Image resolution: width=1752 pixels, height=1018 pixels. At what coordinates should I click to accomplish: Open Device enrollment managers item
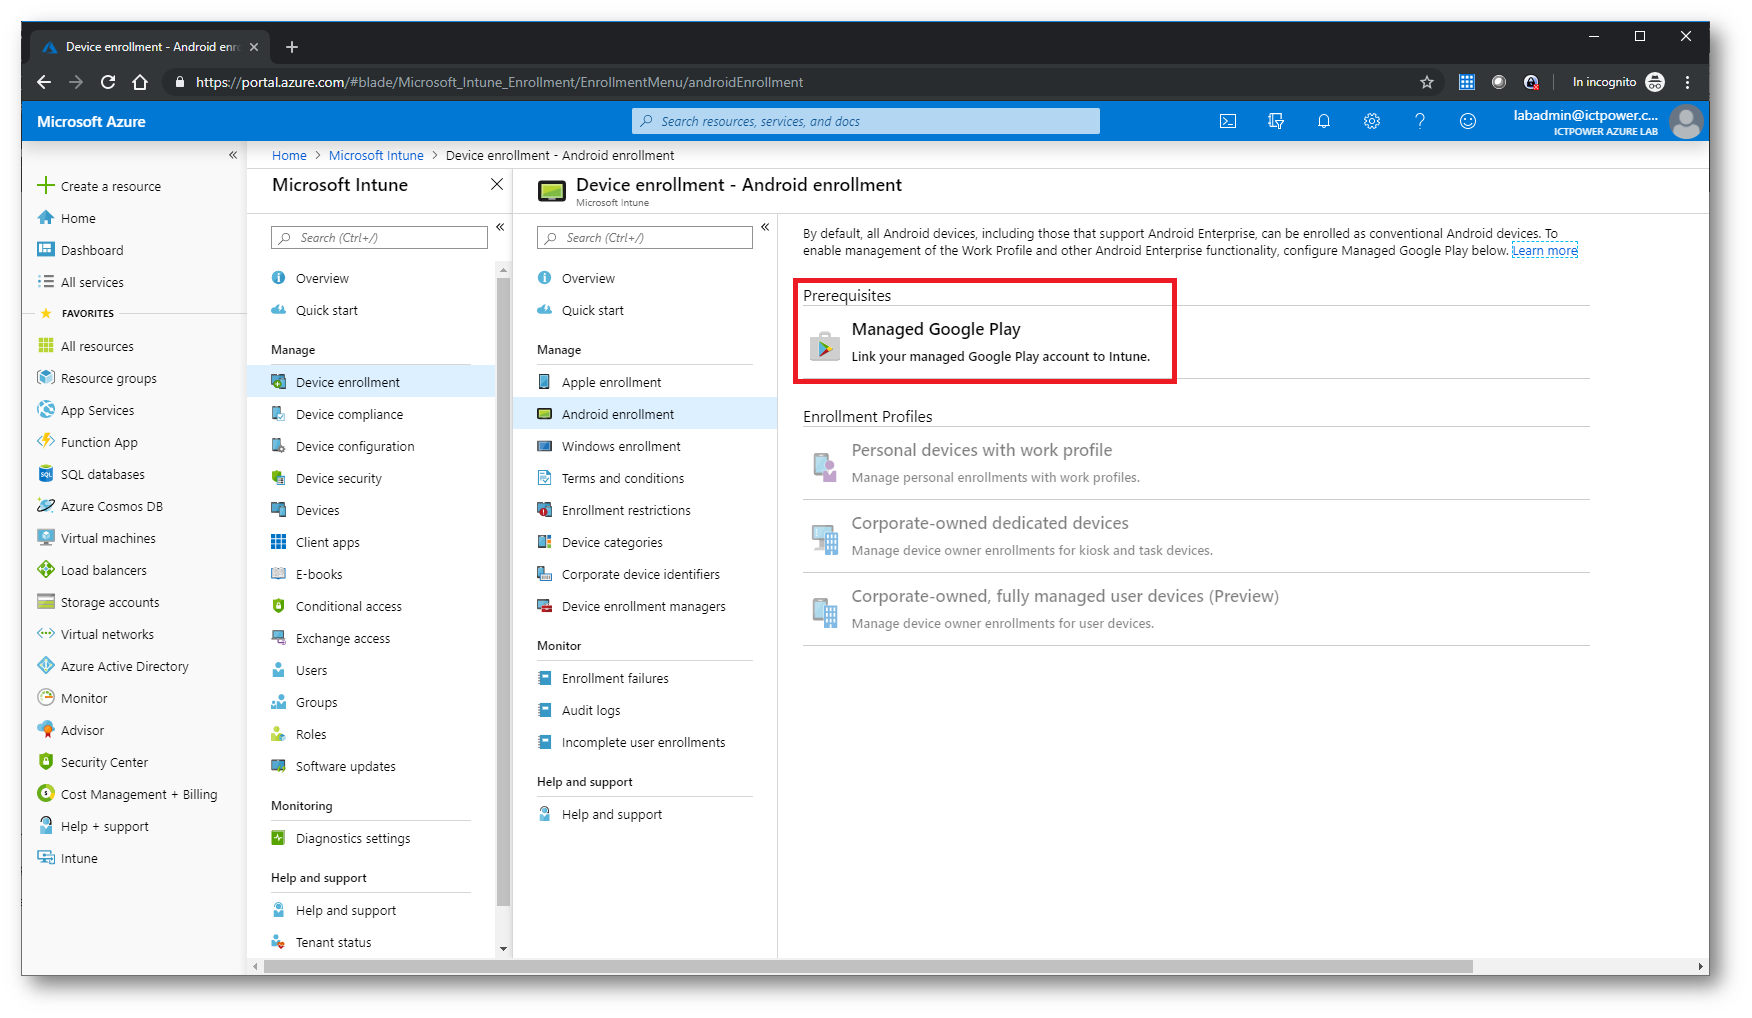[645, 606]
